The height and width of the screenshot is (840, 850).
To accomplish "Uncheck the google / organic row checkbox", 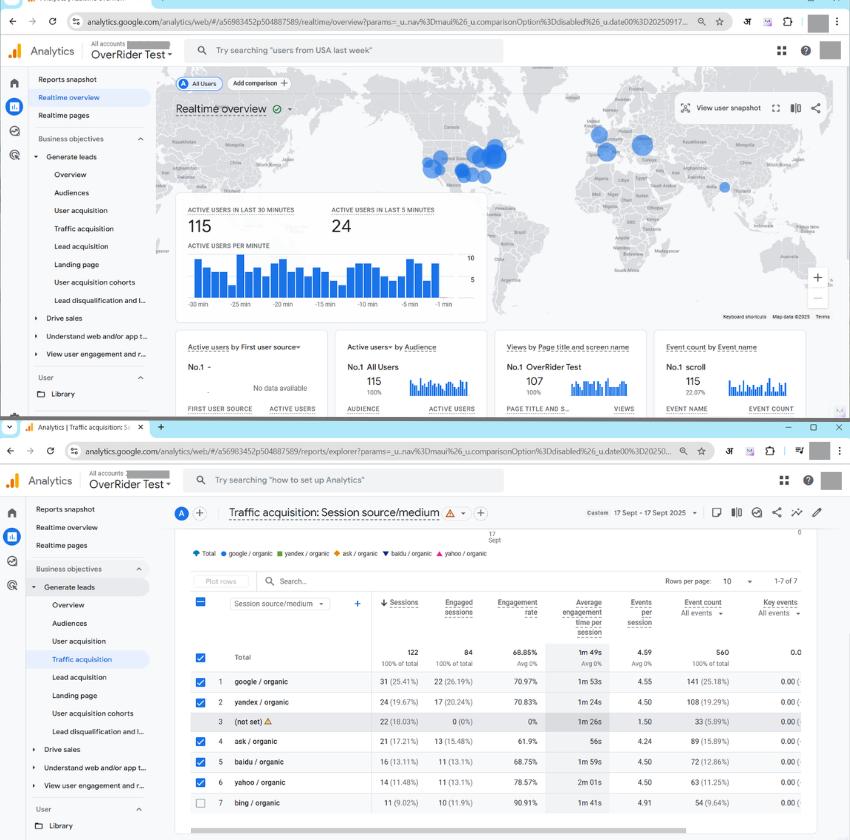I will (201, 682).
